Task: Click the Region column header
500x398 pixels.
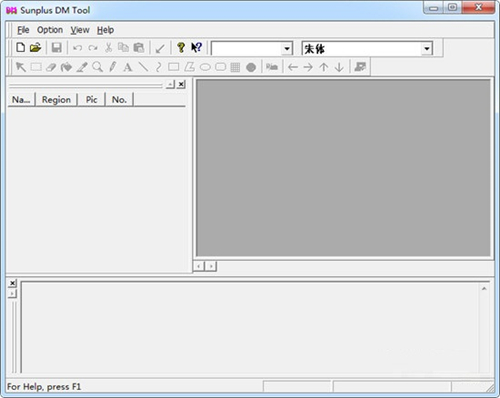Action: (x=56, y=100)
